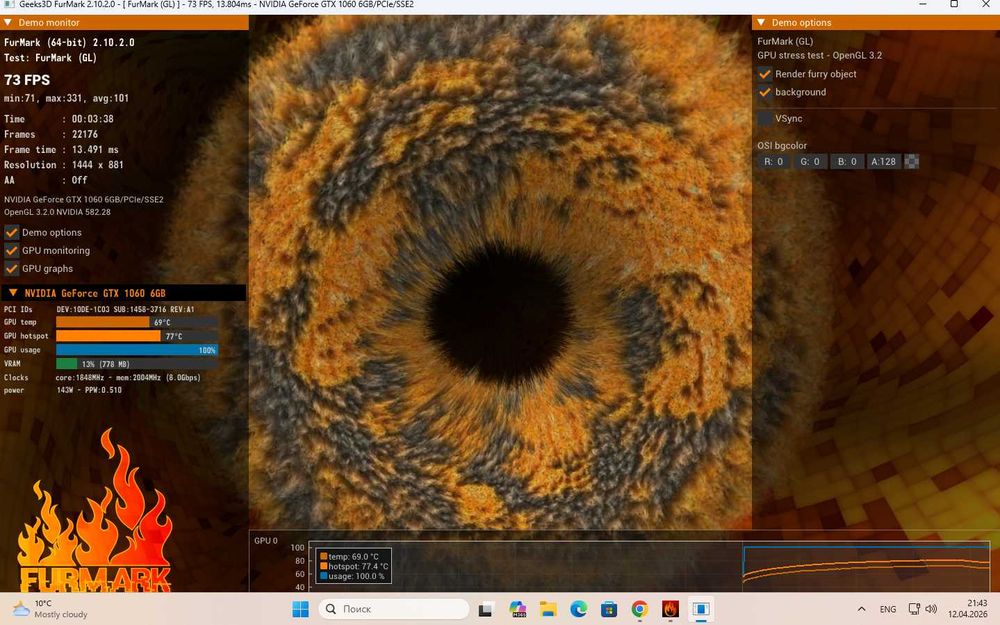
Task: Open Google Chrome from the taskbar
Action: point(640,608)
